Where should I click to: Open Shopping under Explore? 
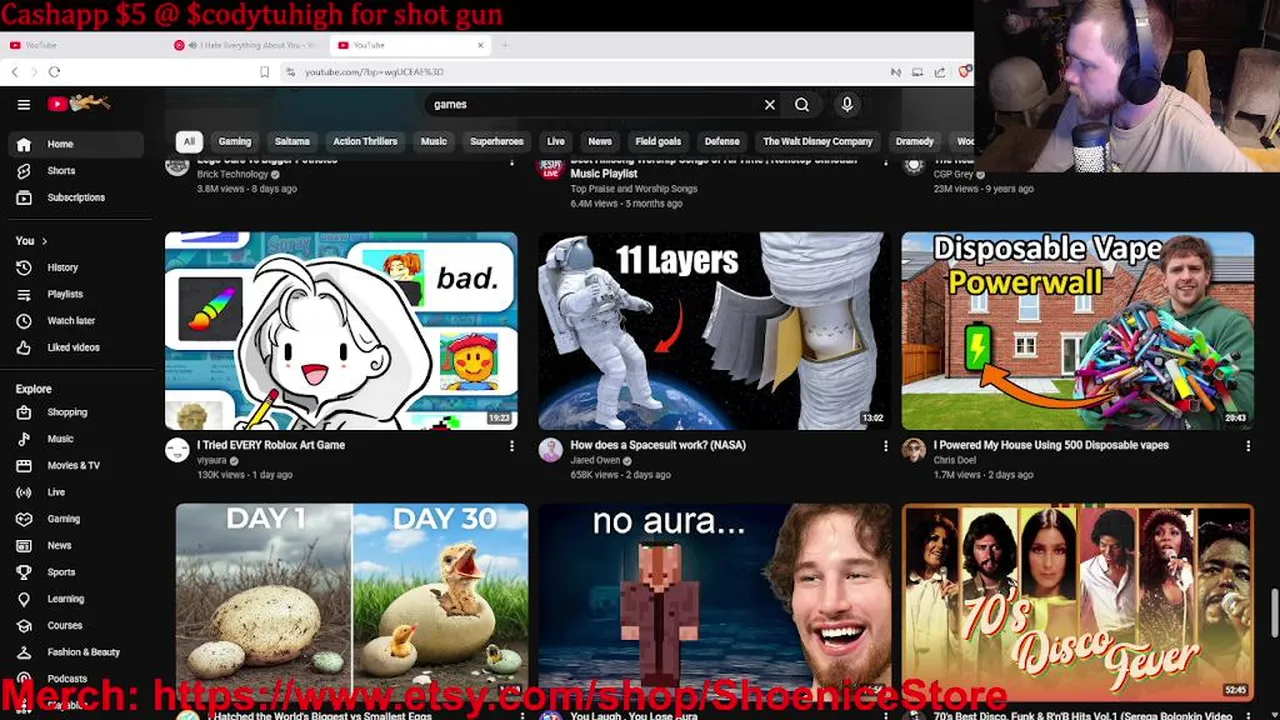(76, 412)
